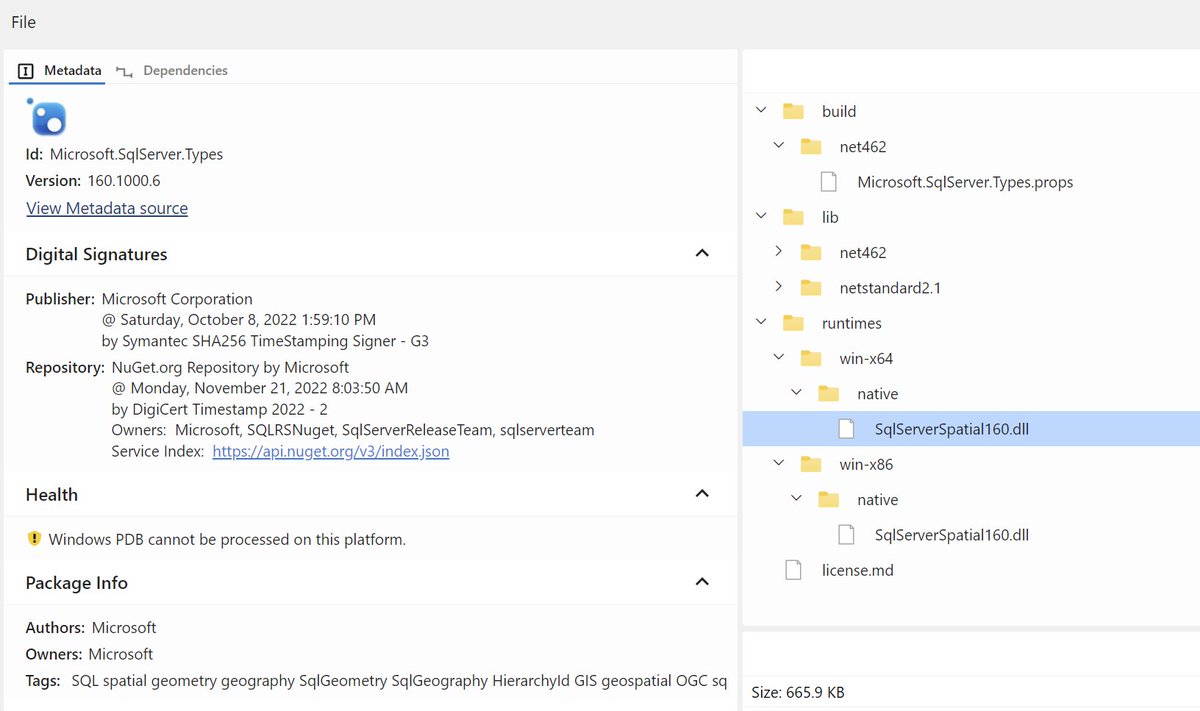The width and height of the screenshot is (1200, 711).
Task: Click the license.md file icon
Action: tap(794, 570)
